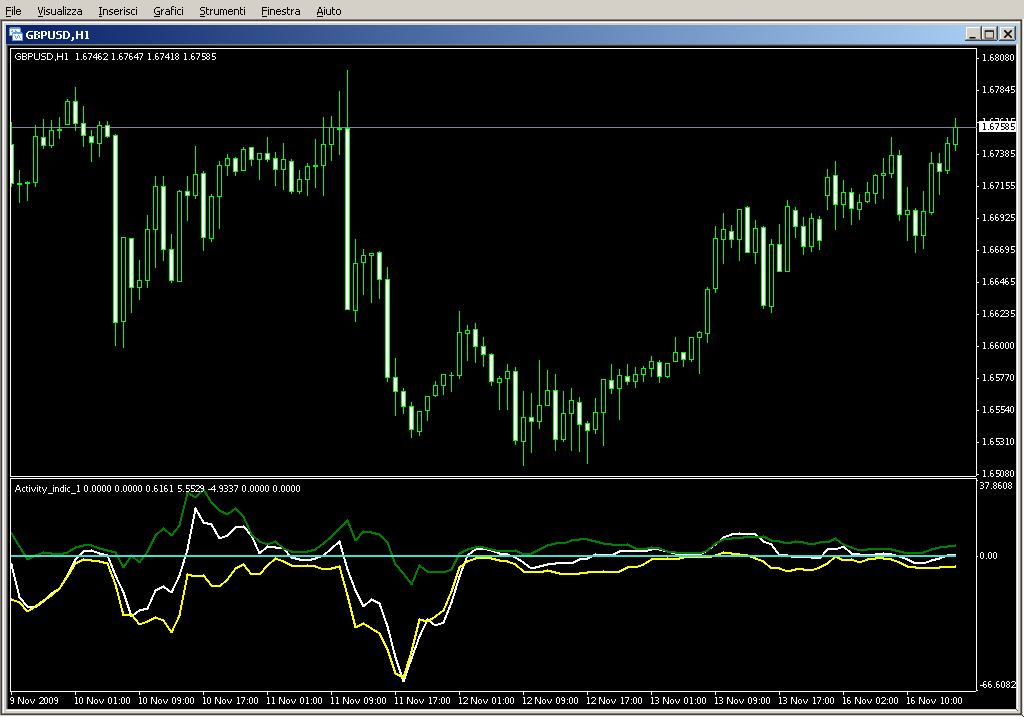Click the 1.65540 price scale label
Image resolution: width=1024 pixels, height=717 pixels.
pos(999,409)
